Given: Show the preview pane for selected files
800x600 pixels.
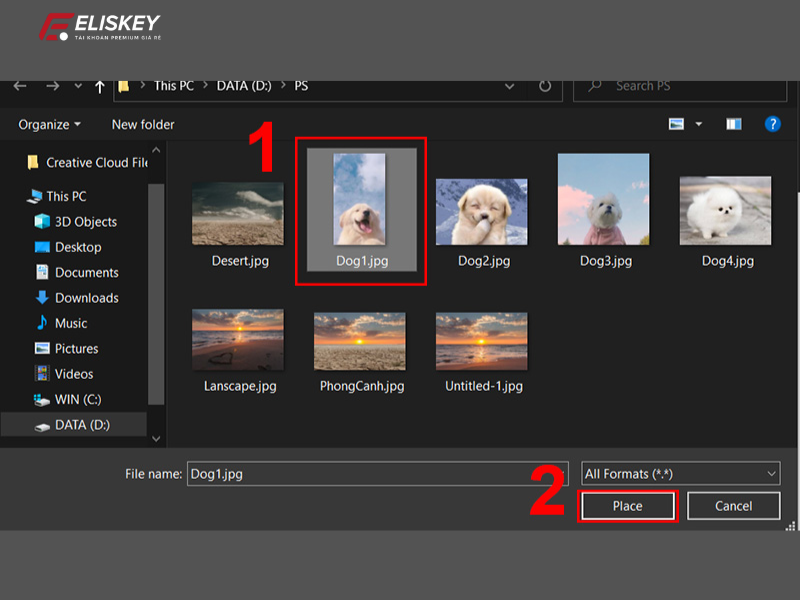Looking at the screenshot, I should pos(733,124).
